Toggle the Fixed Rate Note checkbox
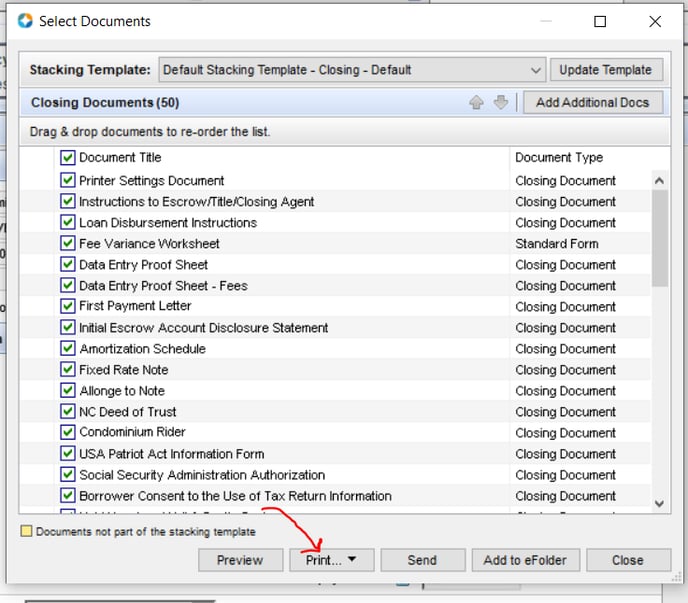Viewport: 688px width, 603px height. (68, 370)
